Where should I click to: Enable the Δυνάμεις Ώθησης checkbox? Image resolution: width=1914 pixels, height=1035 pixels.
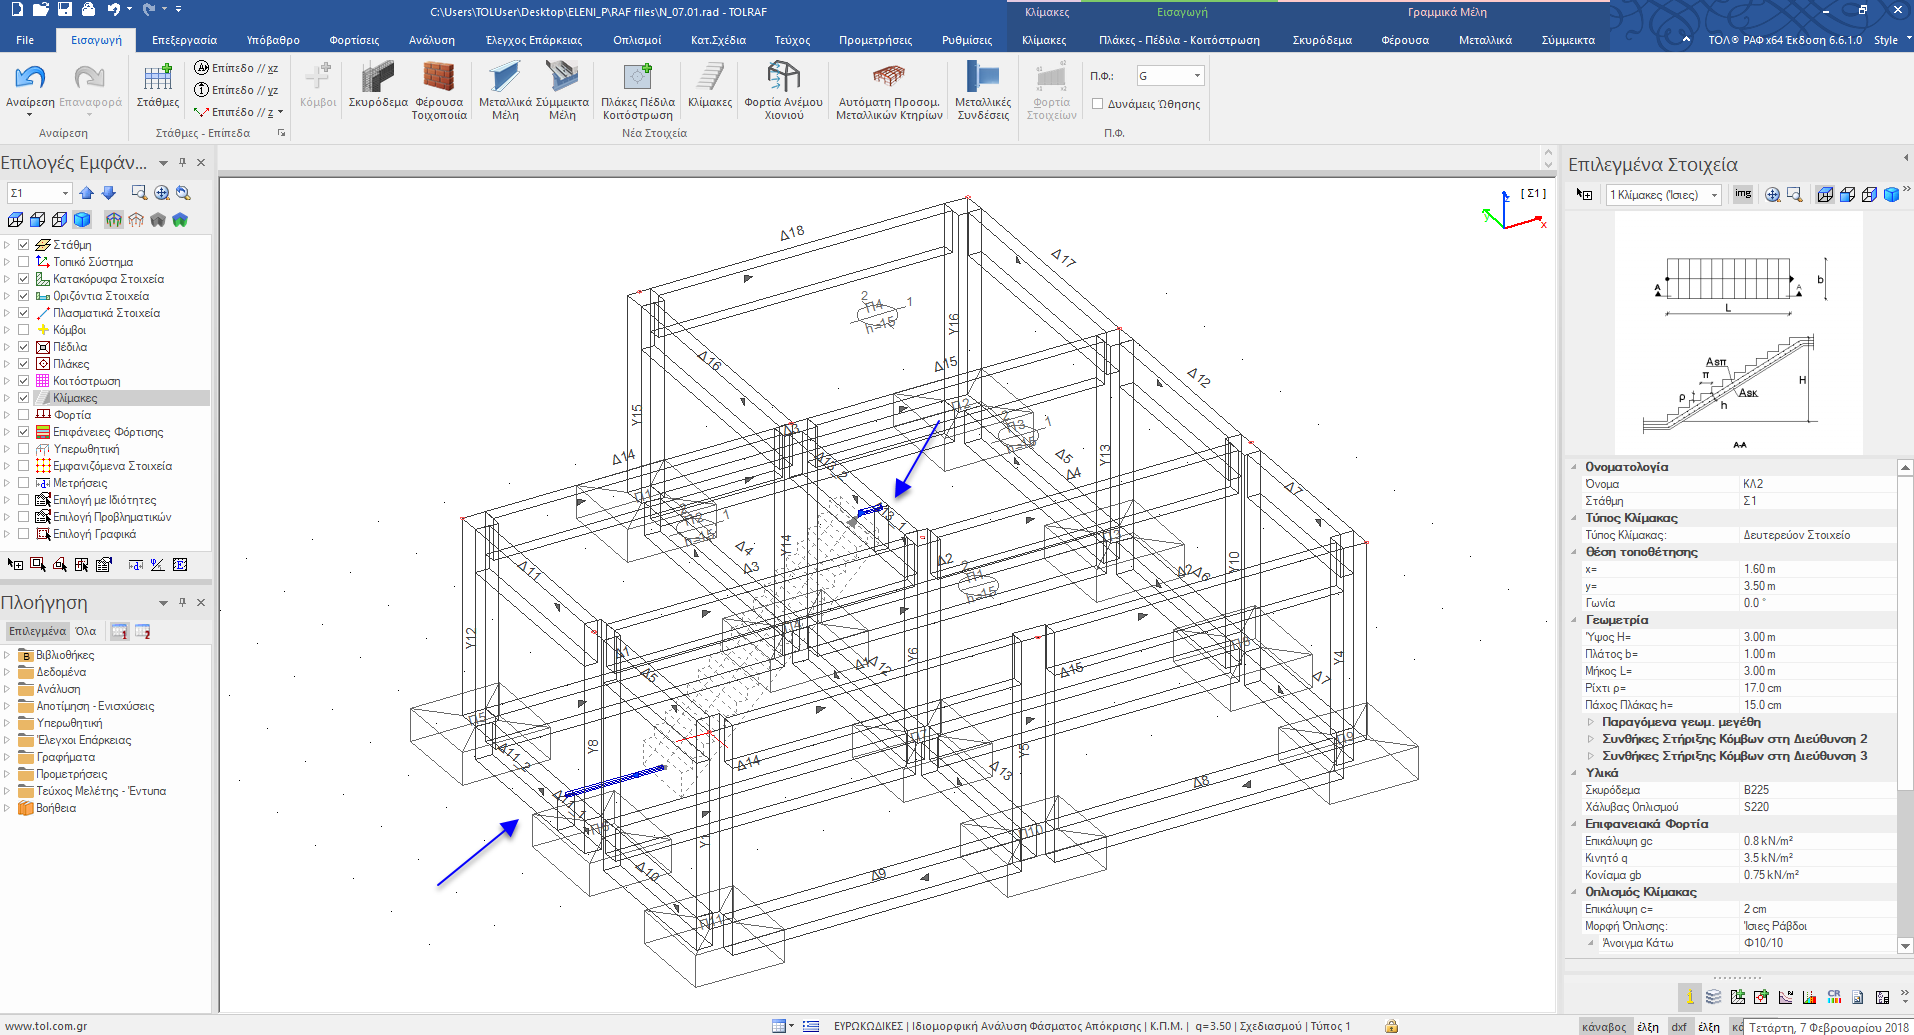(x=1097, y=104)
